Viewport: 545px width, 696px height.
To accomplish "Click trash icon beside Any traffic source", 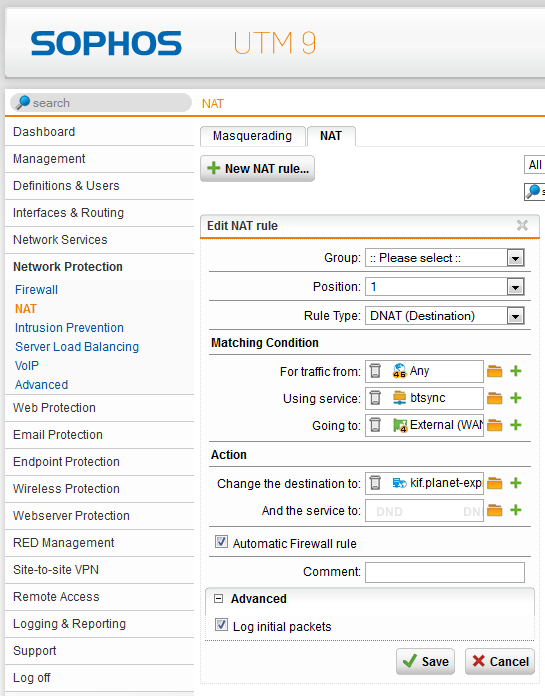I will click(375, 371).
